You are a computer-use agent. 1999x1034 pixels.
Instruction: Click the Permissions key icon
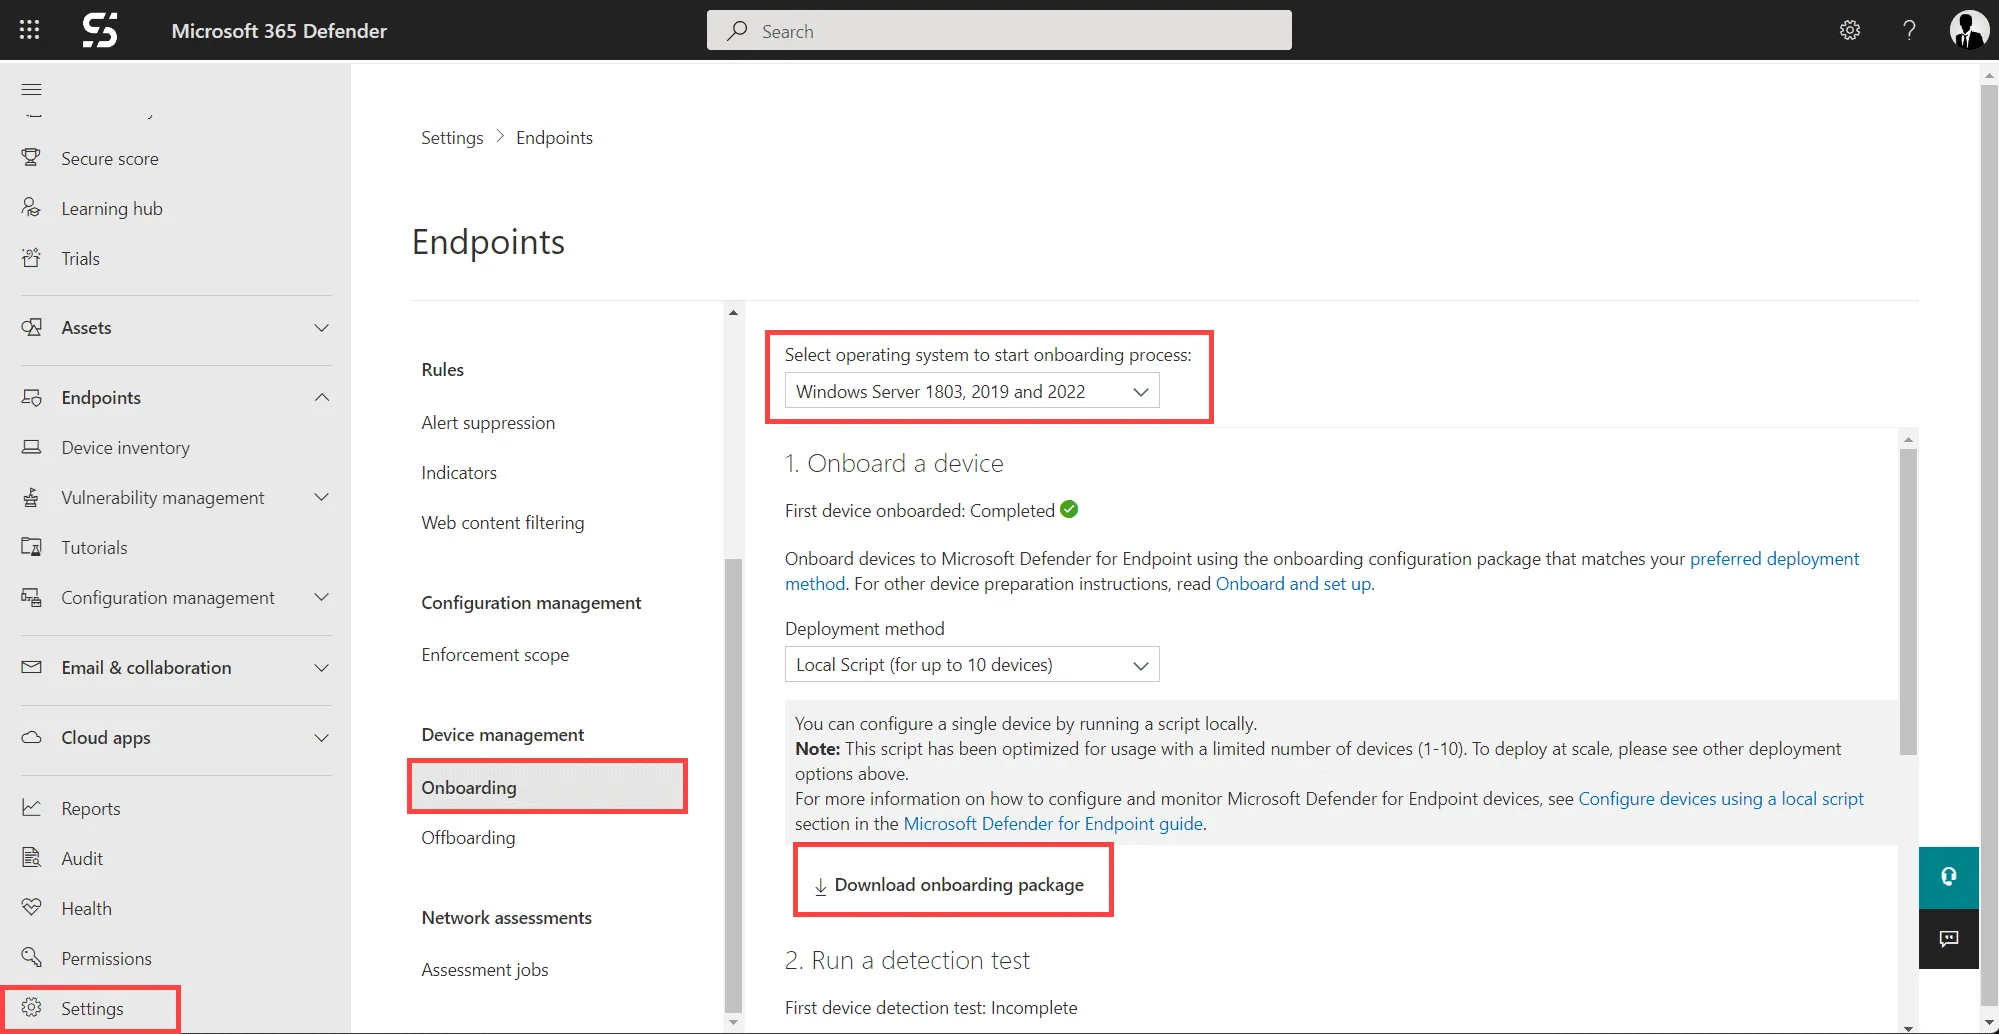tap(32, 958)
